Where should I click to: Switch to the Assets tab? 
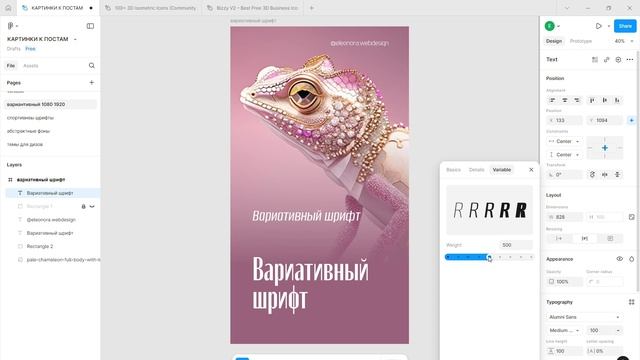(x=31, y=66)
